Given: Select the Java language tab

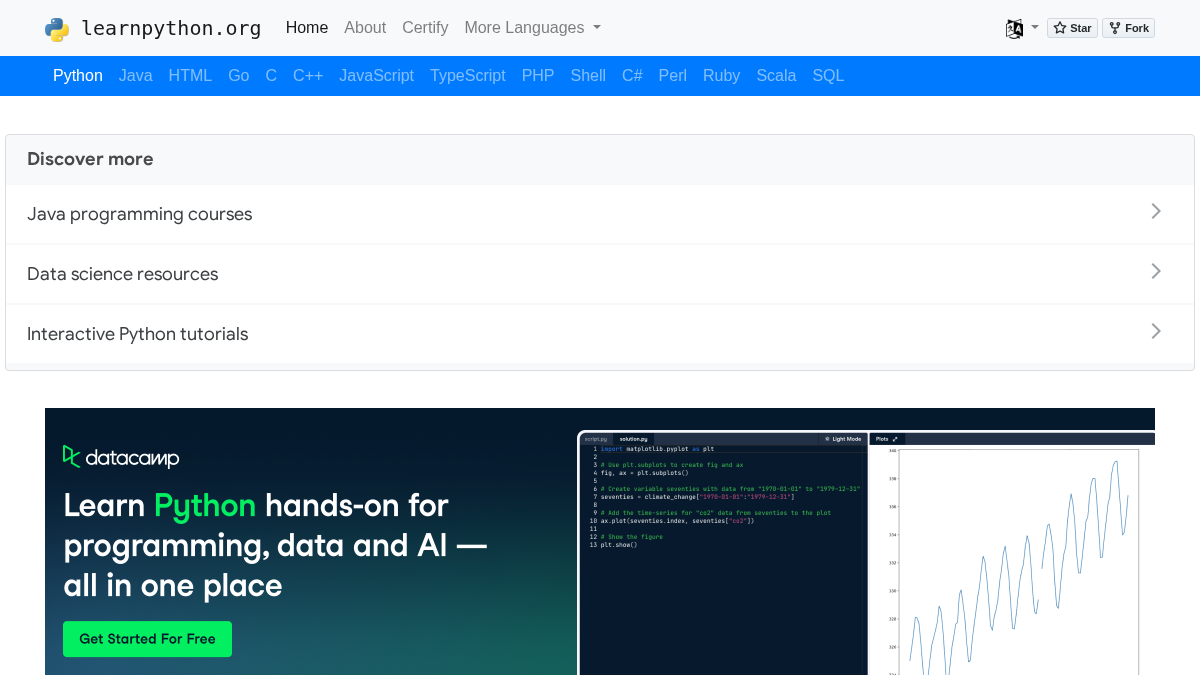Looking at the screenshot, I should pos(136,76).
